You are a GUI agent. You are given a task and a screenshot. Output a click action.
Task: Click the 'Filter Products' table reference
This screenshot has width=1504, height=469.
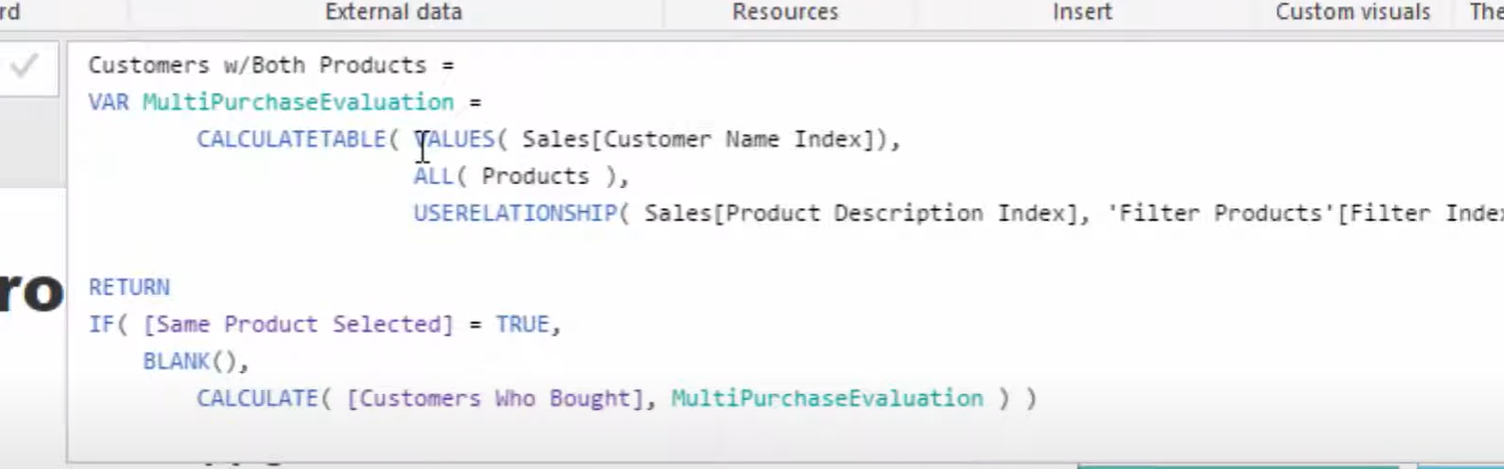(1222, 213)
